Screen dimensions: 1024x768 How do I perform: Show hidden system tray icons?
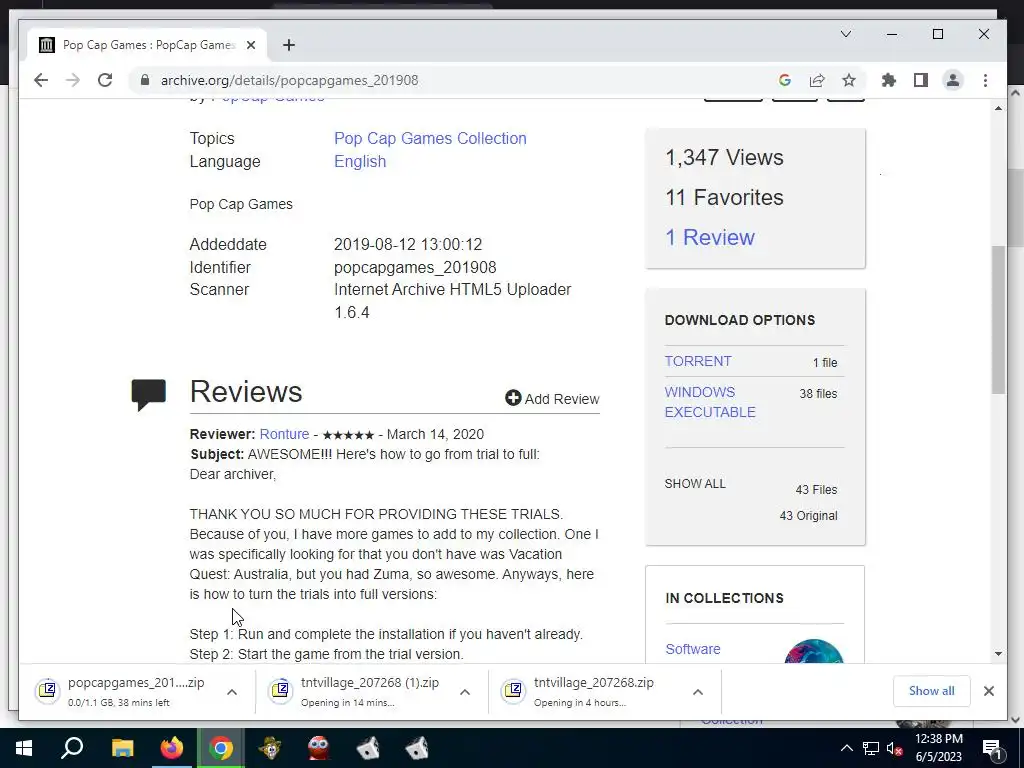pos(846,748)
